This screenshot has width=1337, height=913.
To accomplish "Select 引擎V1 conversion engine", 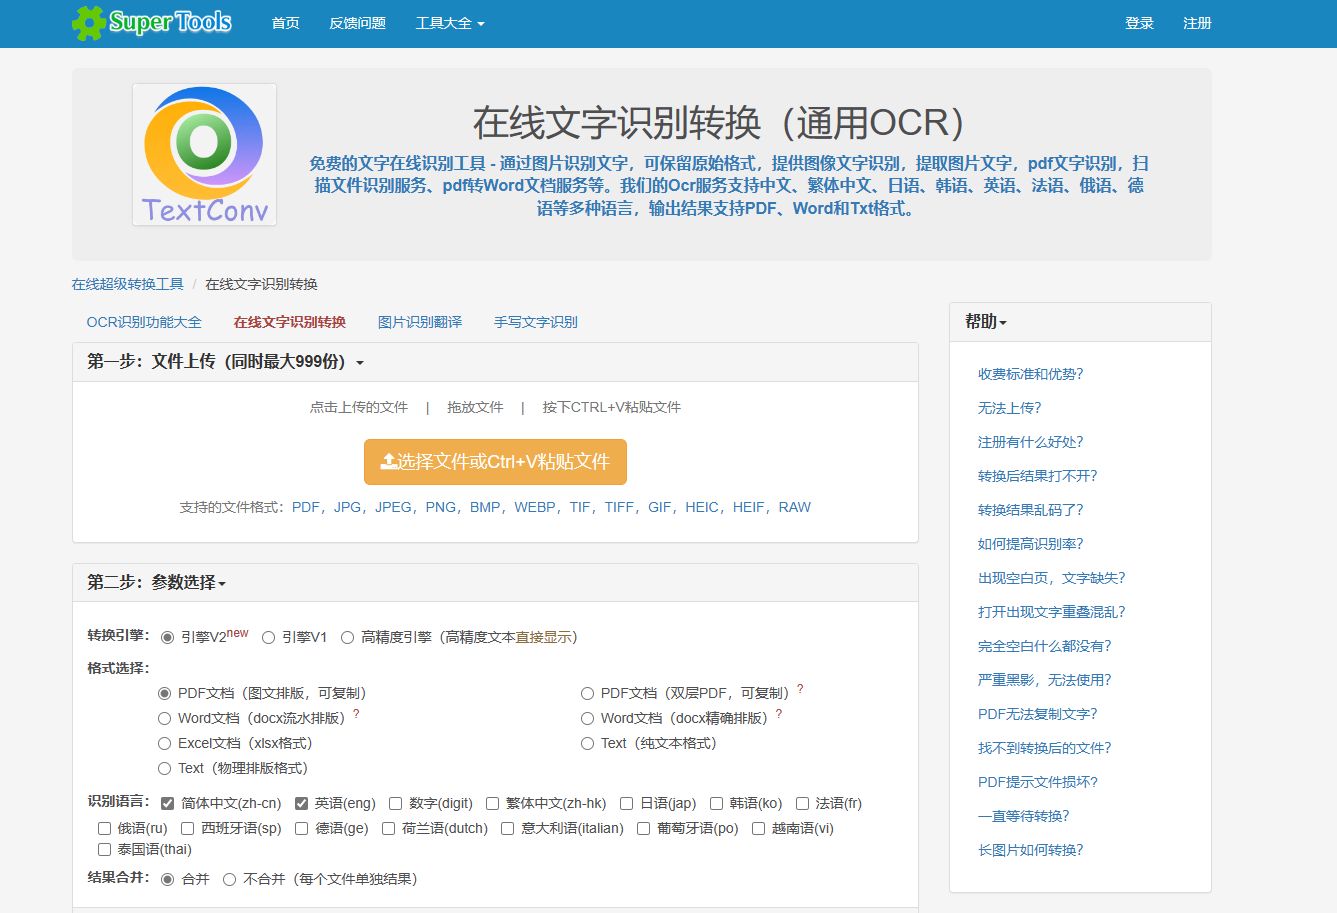I will click(x=268, y=637).
